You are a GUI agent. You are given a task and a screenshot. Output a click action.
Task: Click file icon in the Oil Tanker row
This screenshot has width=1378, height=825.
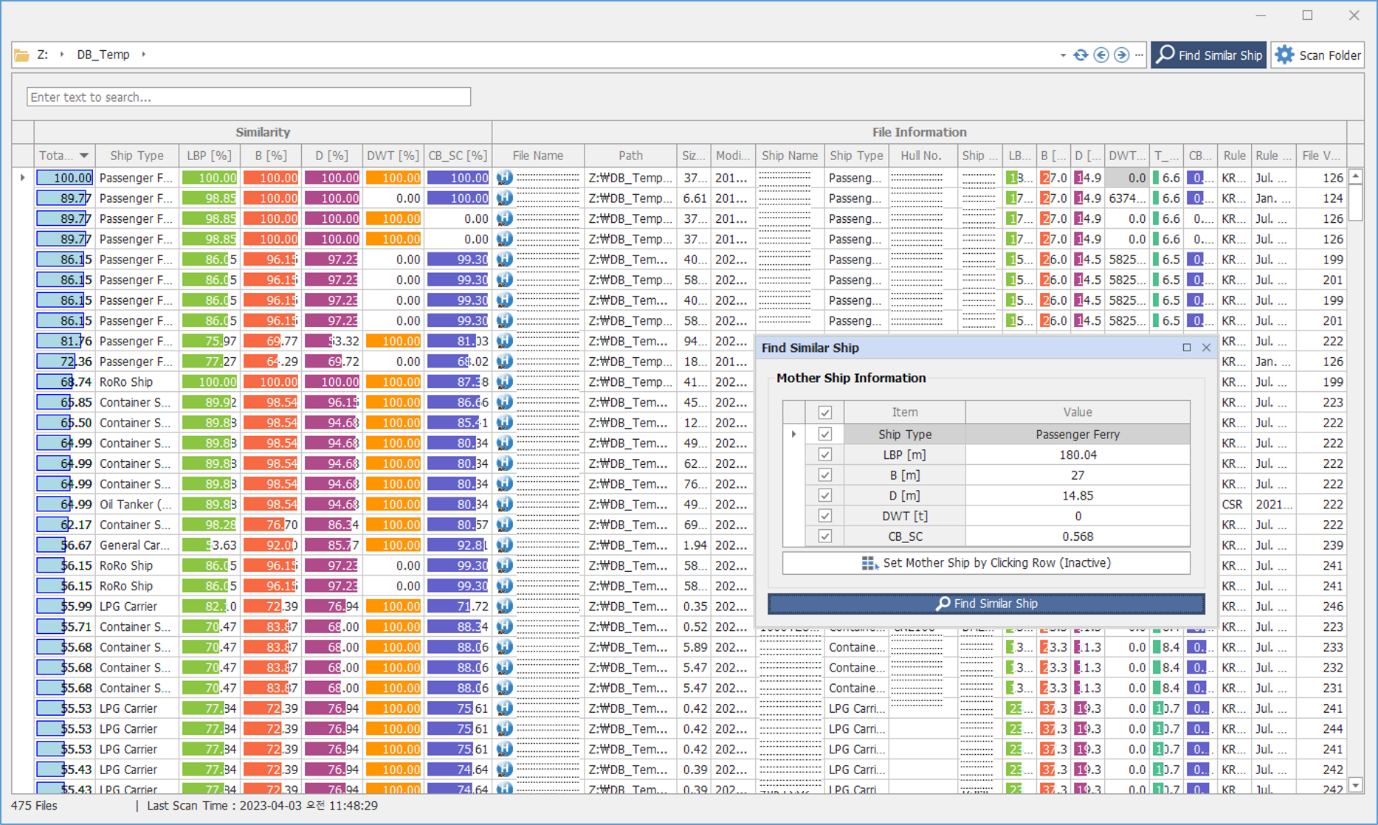click(x=505, y=504)
